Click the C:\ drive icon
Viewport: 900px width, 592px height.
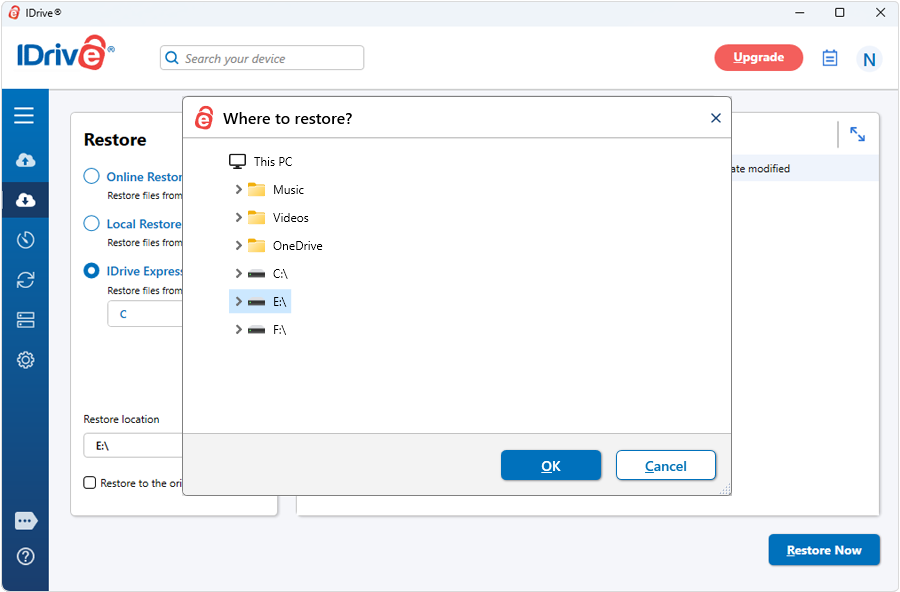coord(257,274)
